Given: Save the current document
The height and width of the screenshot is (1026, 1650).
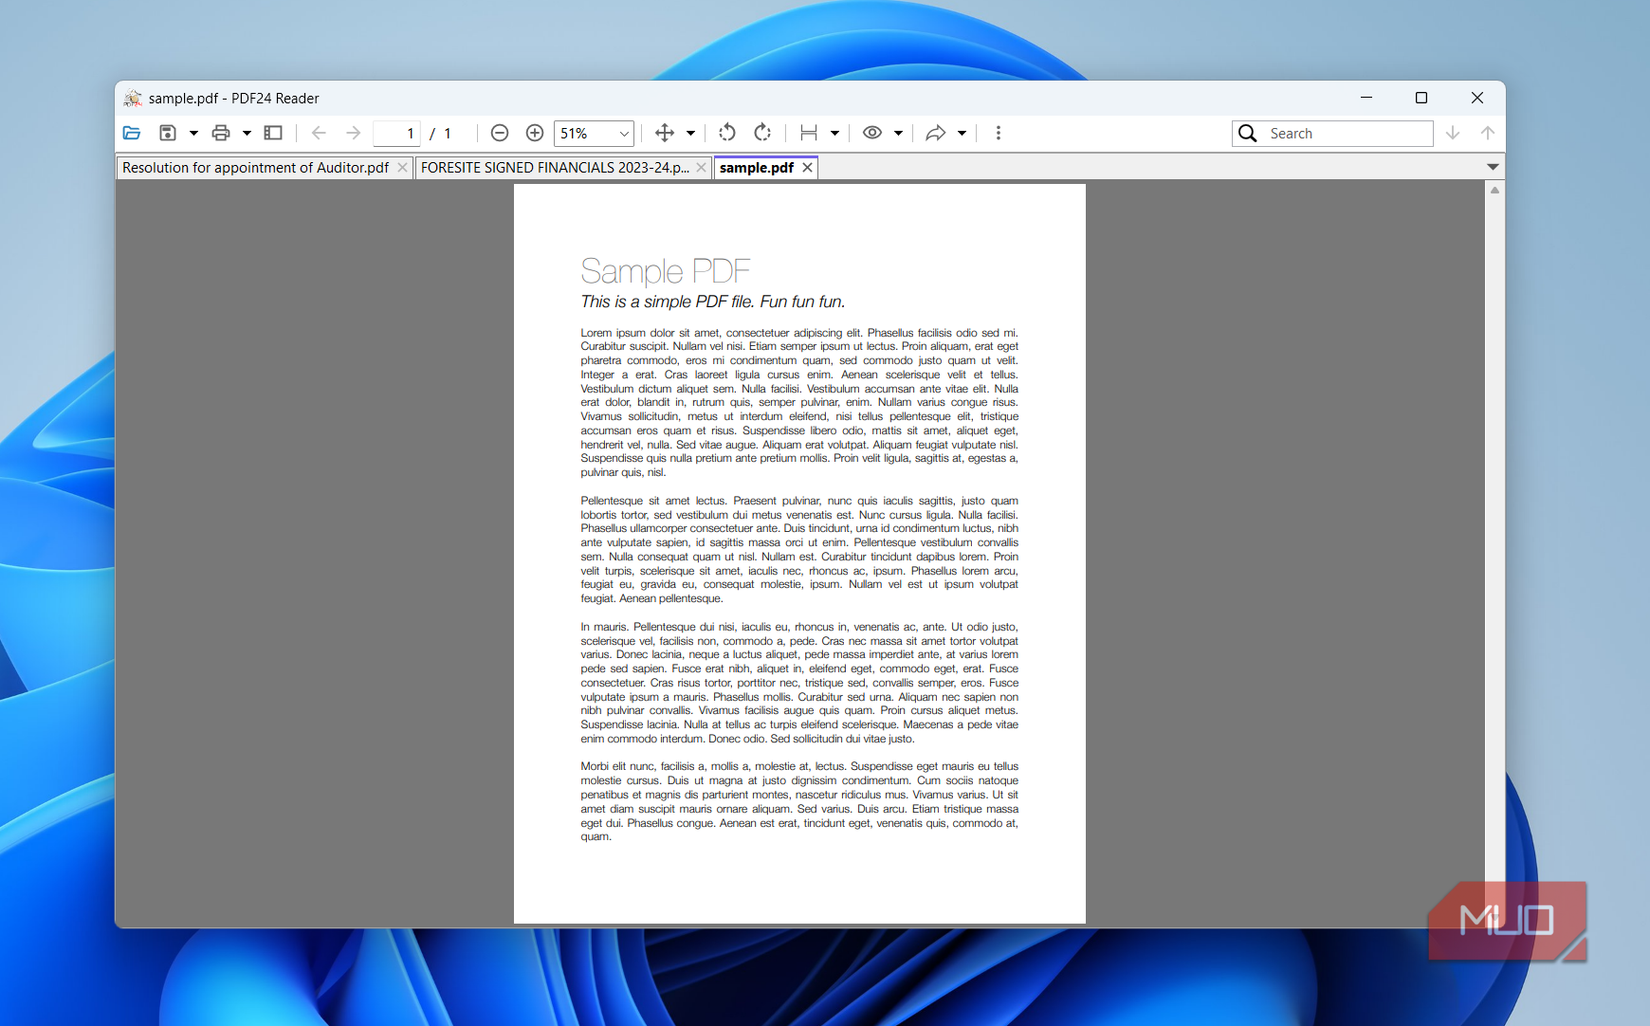Looking at the screenshot, I should (167, 132).
